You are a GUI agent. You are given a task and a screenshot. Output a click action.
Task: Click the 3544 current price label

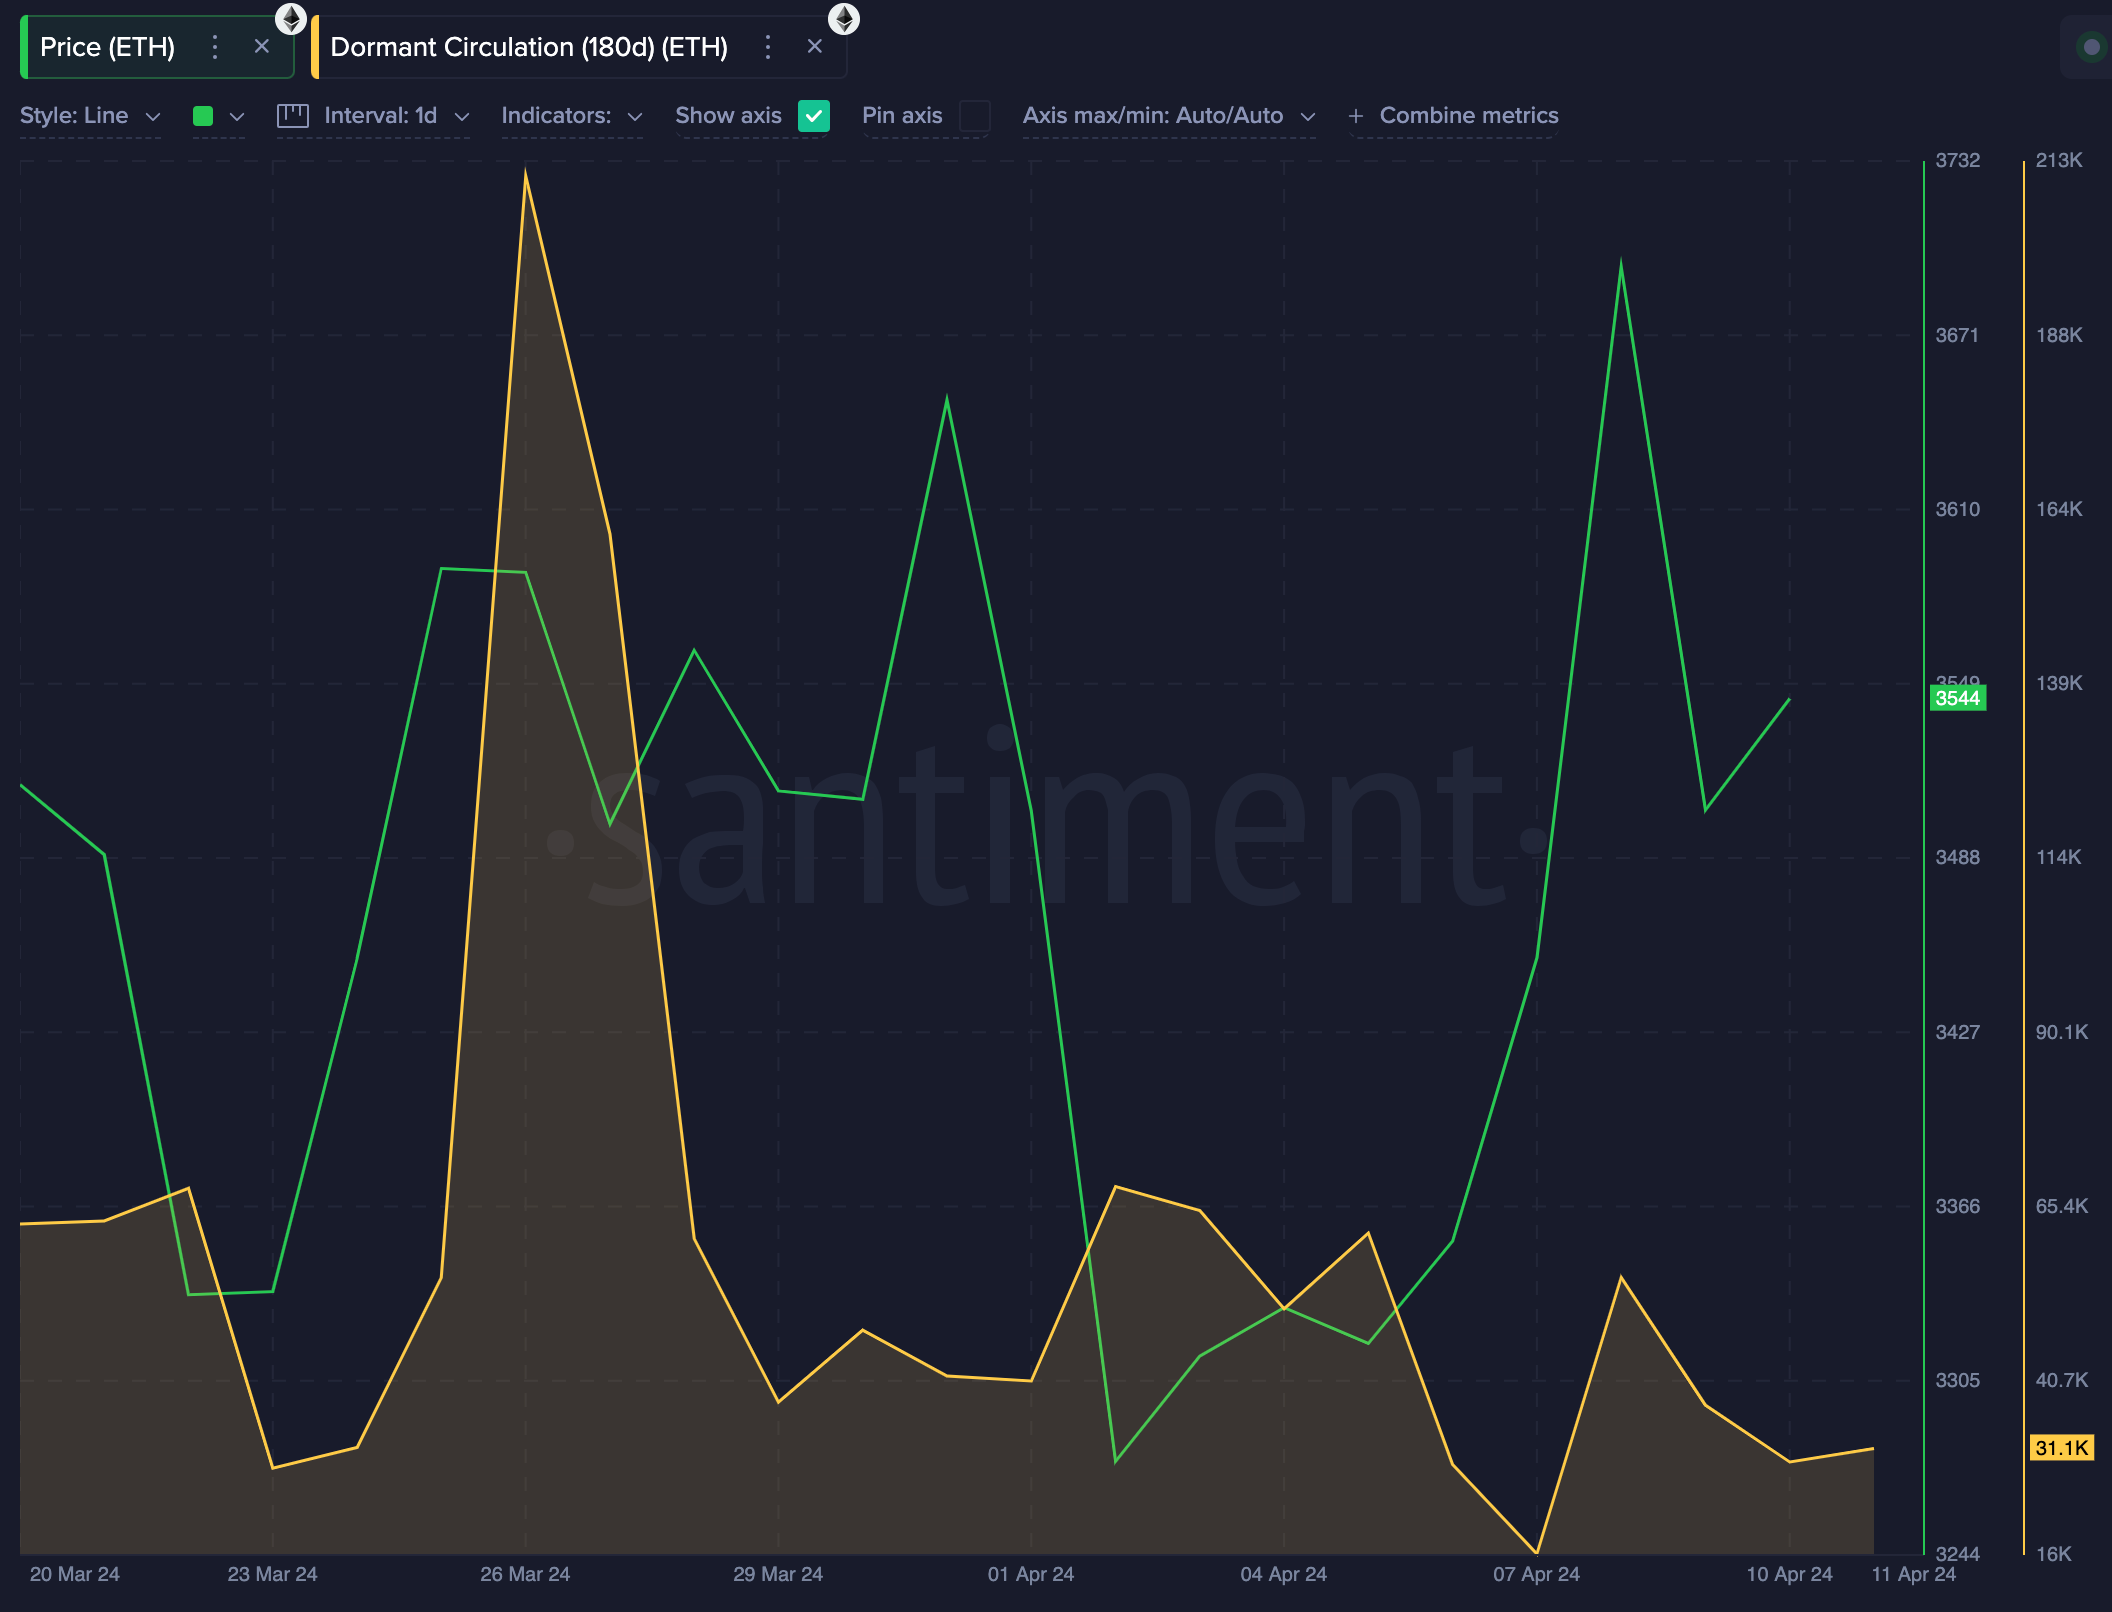[1957, 698]
